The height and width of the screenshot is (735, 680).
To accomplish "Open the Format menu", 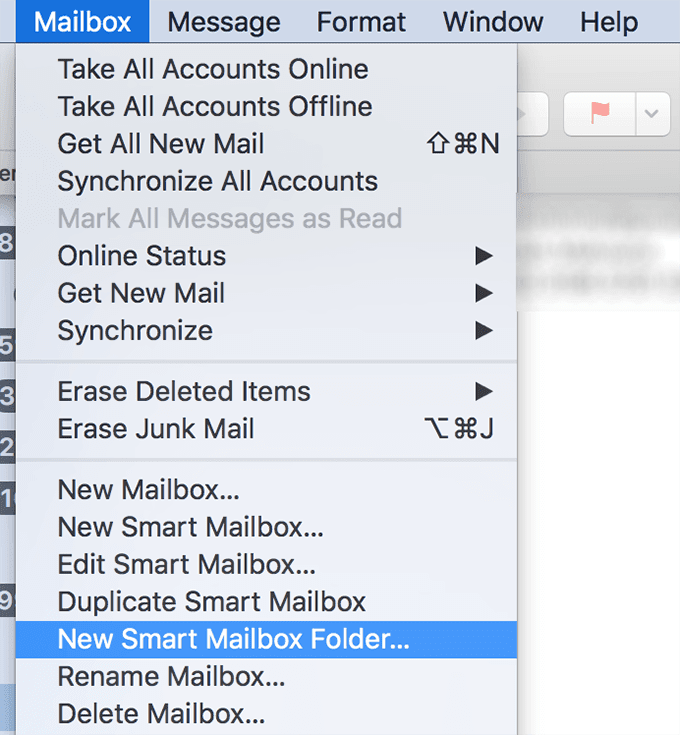I will coord(361,22).
